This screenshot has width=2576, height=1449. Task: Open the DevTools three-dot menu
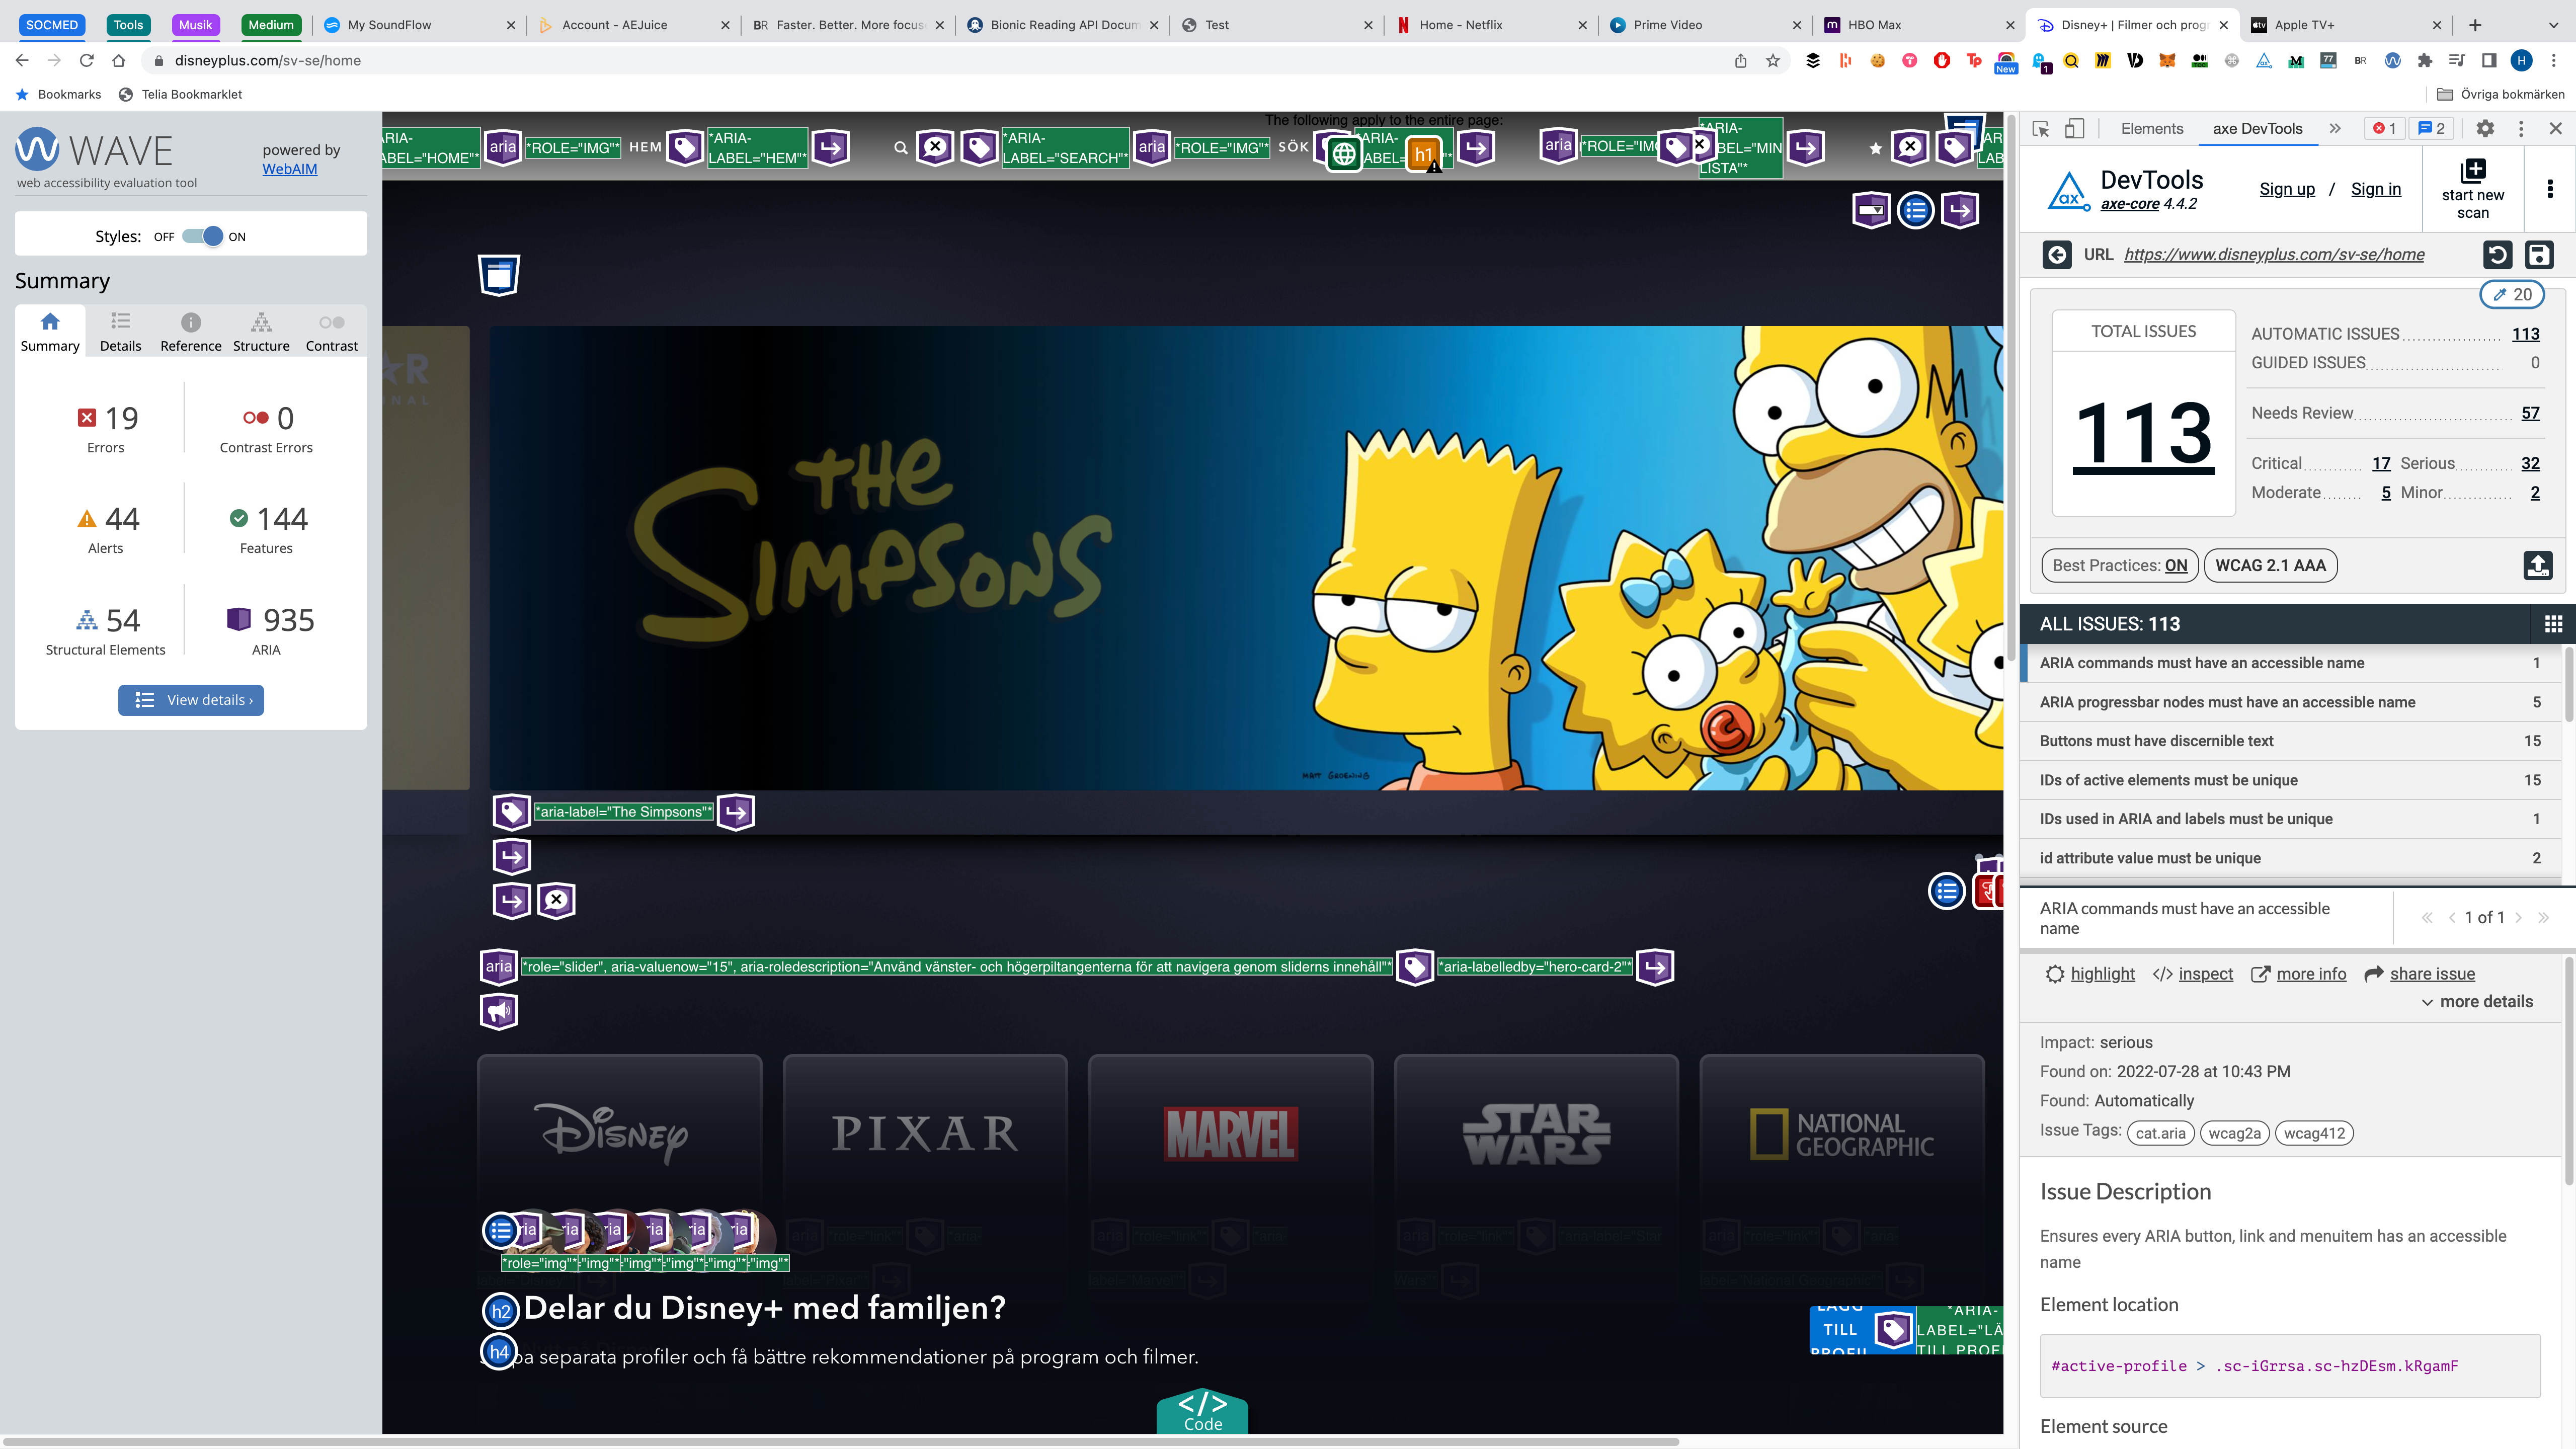(2521, 128)
